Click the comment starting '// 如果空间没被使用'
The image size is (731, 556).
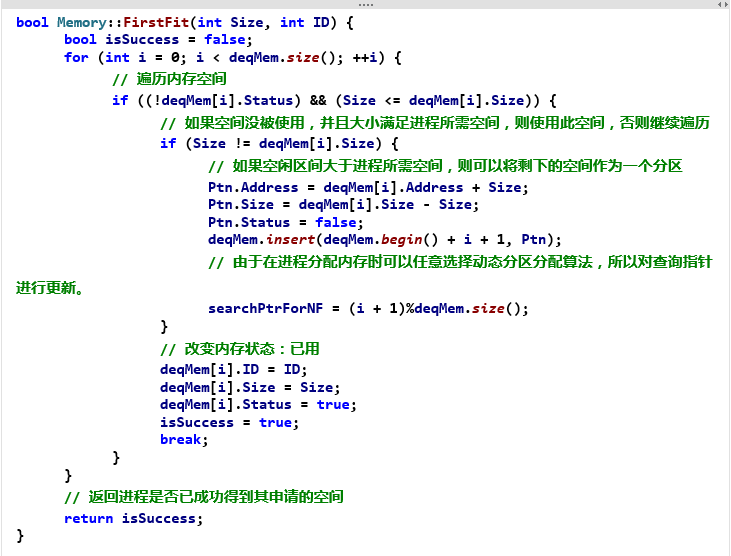[434, 123]
